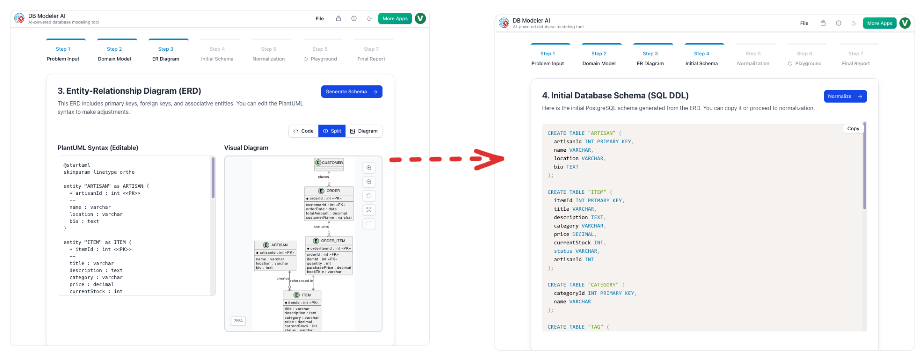
Task: Toggle dark mode moon icon in ERD screen
Action: (x=369, y=19)
